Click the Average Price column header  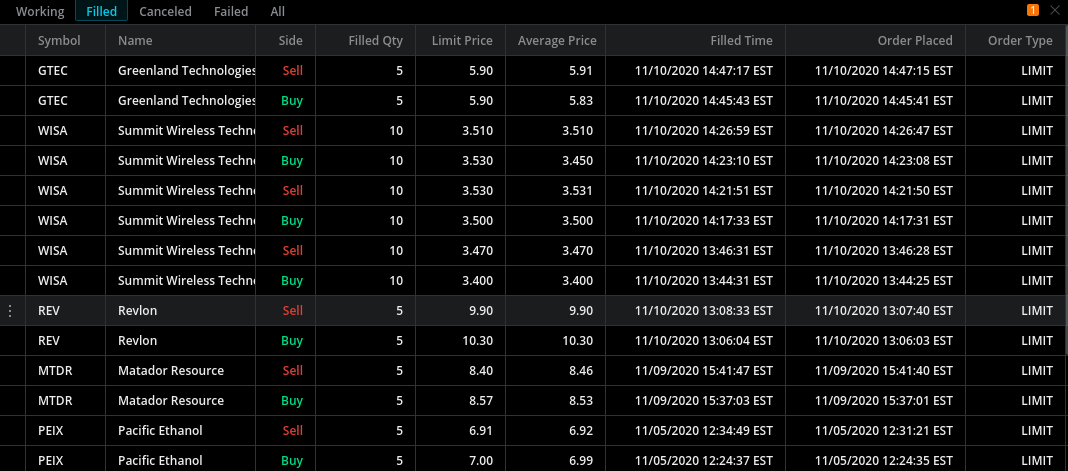pos(557,41)
